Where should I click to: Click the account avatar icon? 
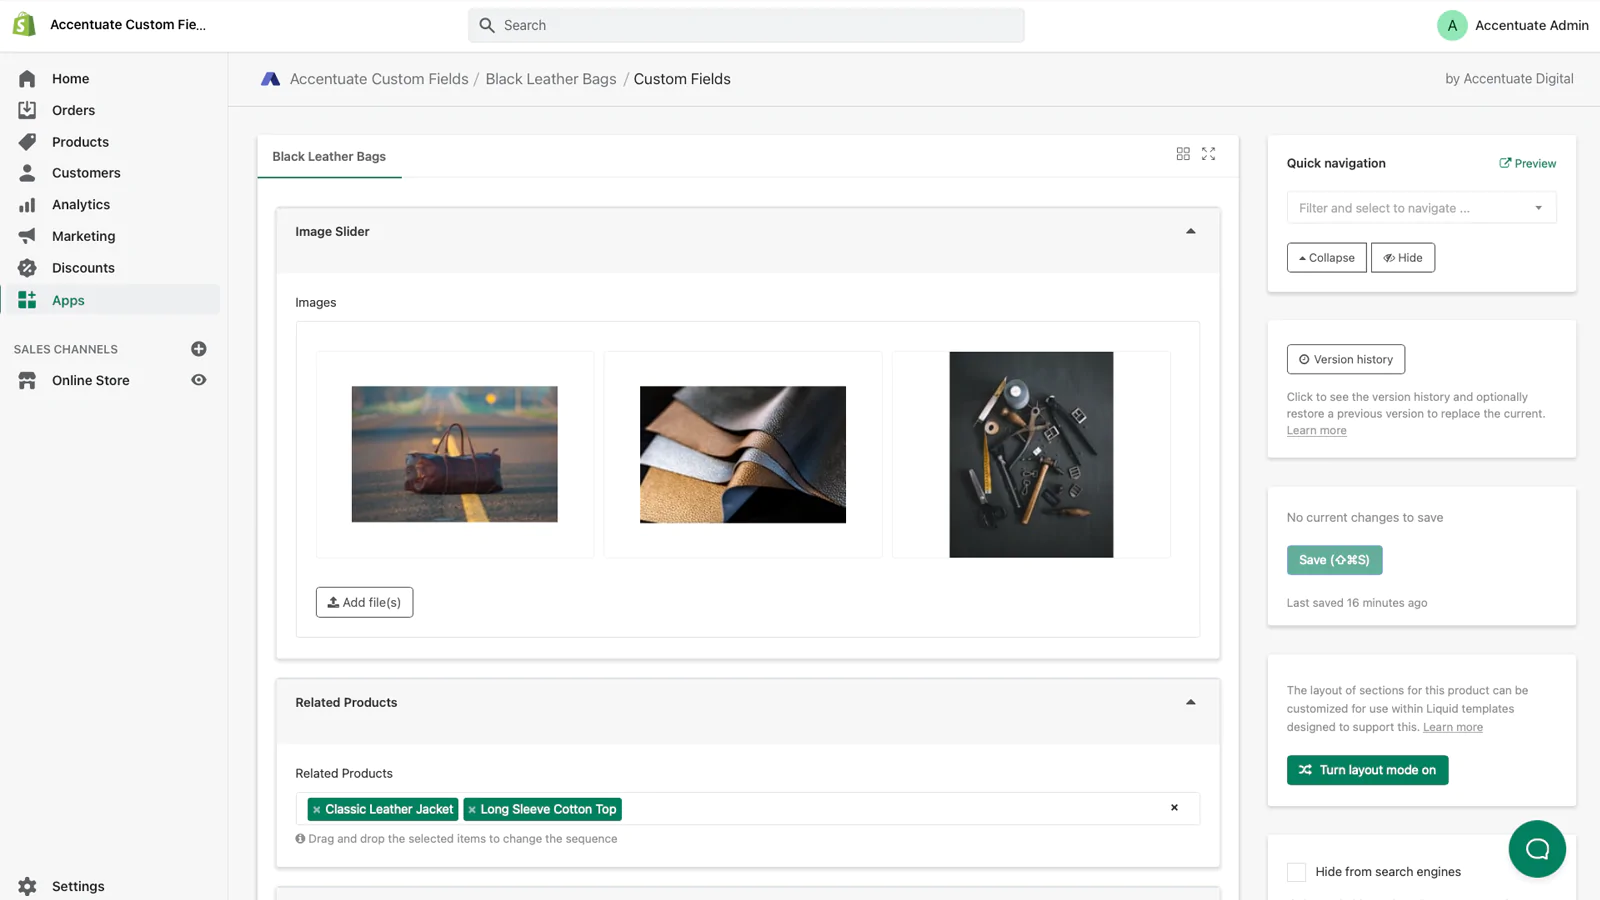(x=1452, y=25)
